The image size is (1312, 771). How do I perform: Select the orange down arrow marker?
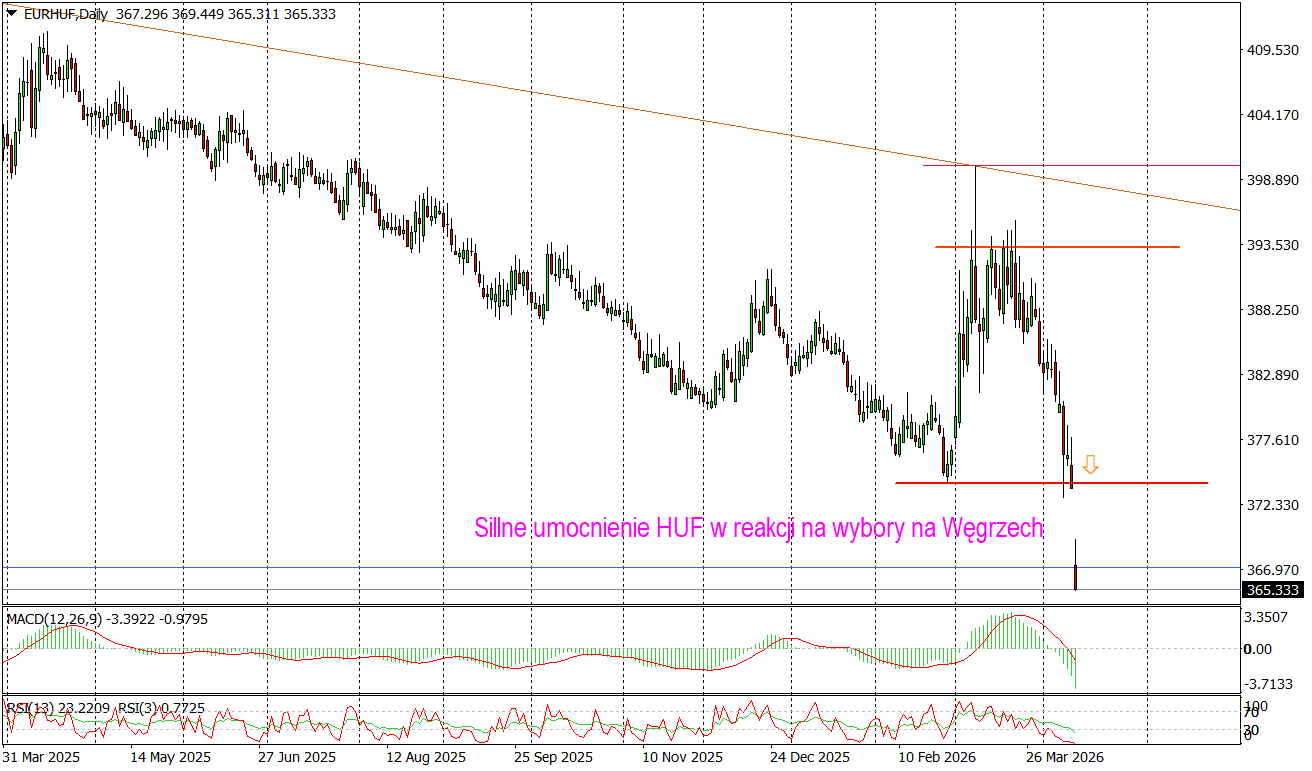(x=1090, y=465)
